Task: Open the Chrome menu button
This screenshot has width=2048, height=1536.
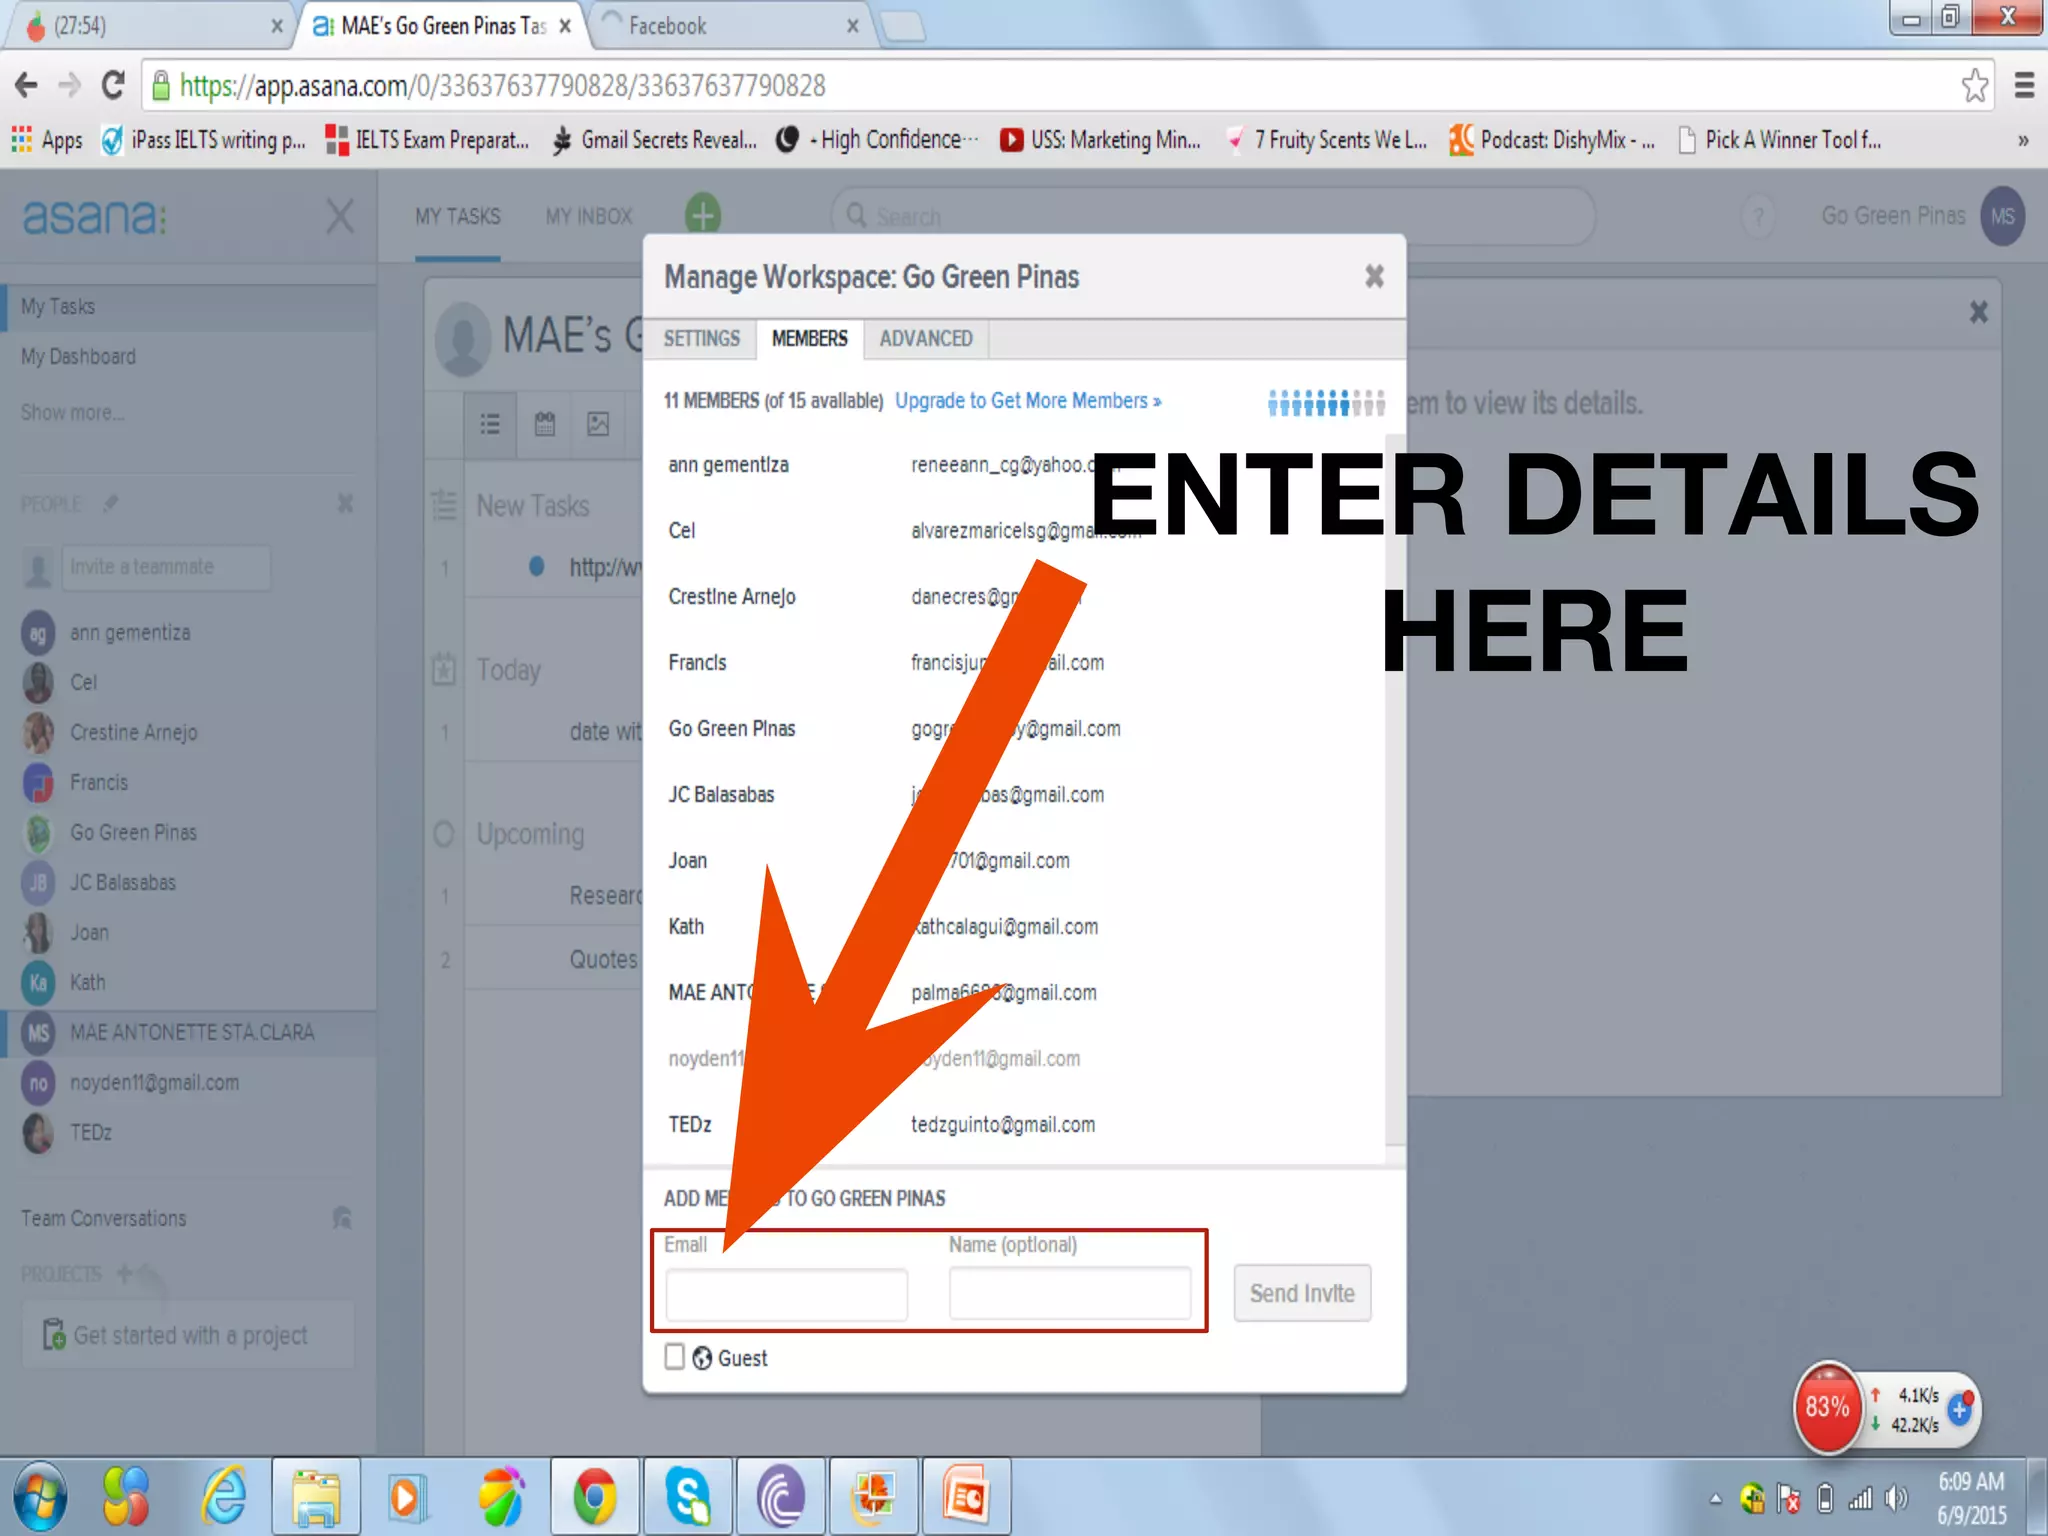Action: coord(2024,86)
